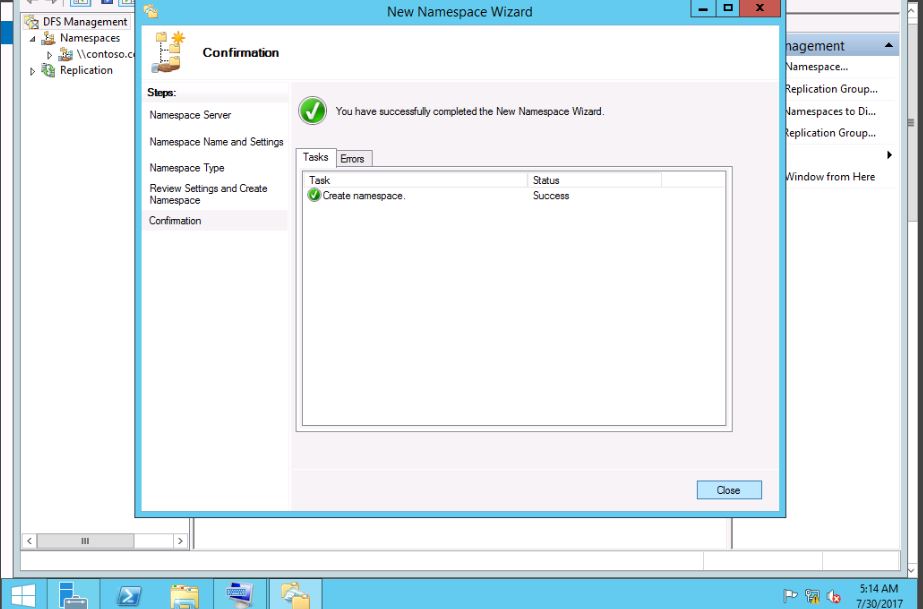Collapse the Namespaces tree node
The image size is (923, 609).
pos(32,39)
